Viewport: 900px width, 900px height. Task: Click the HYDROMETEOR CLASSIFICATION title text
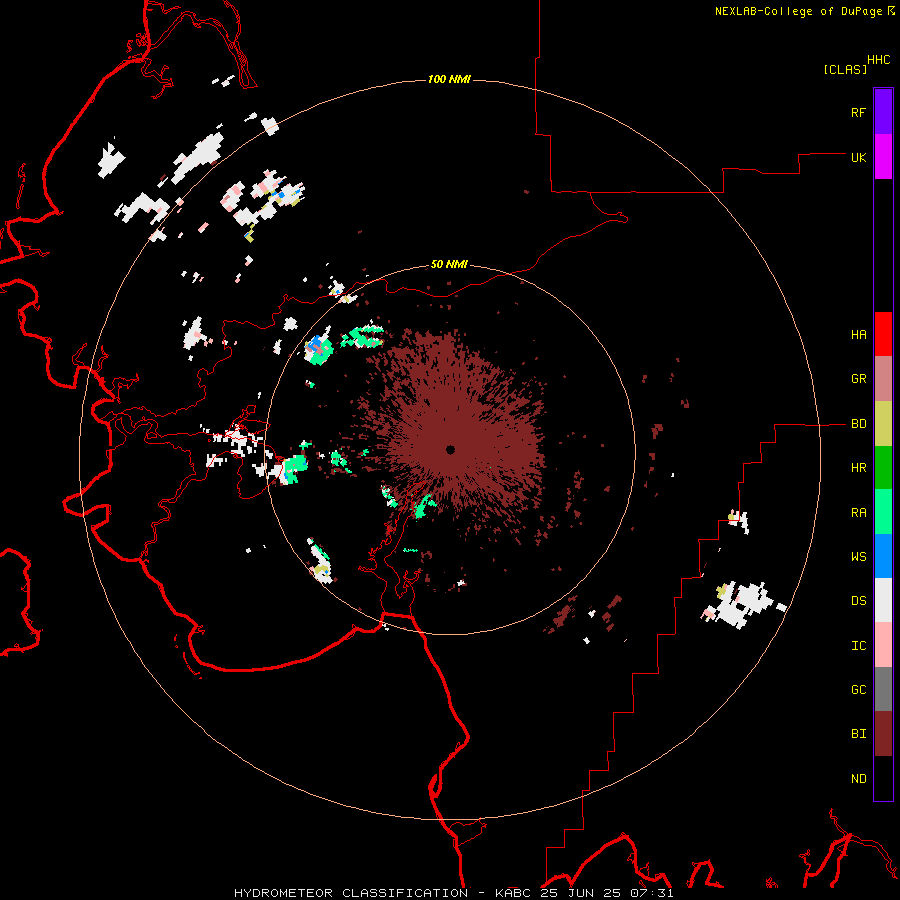(351, 893)
